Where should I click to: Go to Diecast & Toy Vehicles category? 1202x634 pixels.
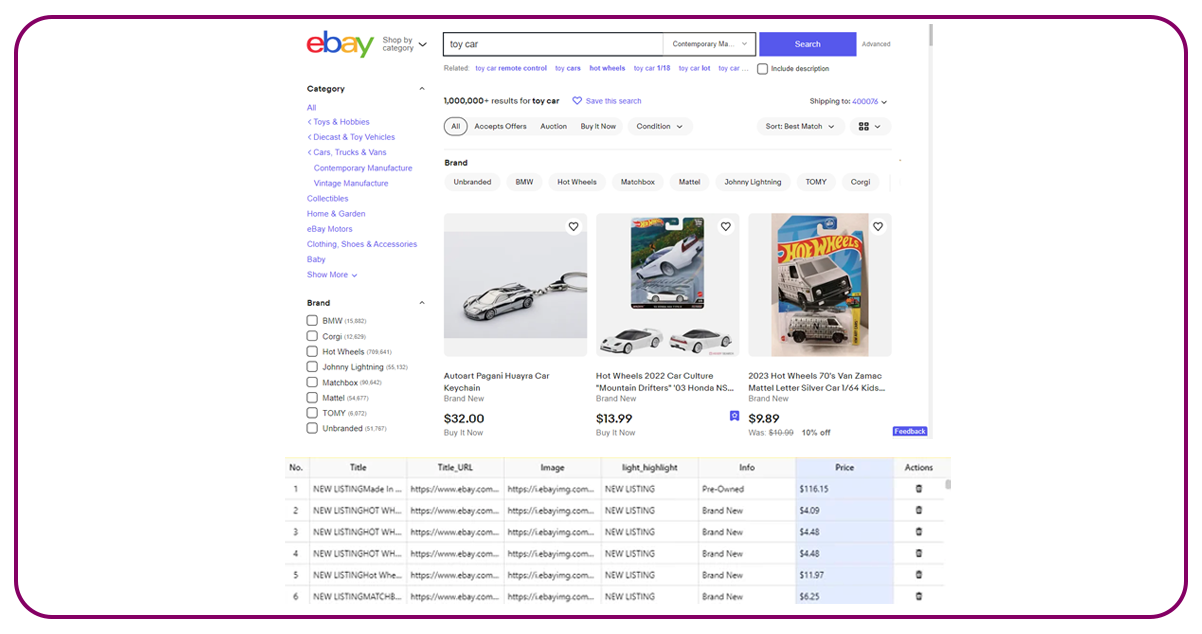(352, 137)
